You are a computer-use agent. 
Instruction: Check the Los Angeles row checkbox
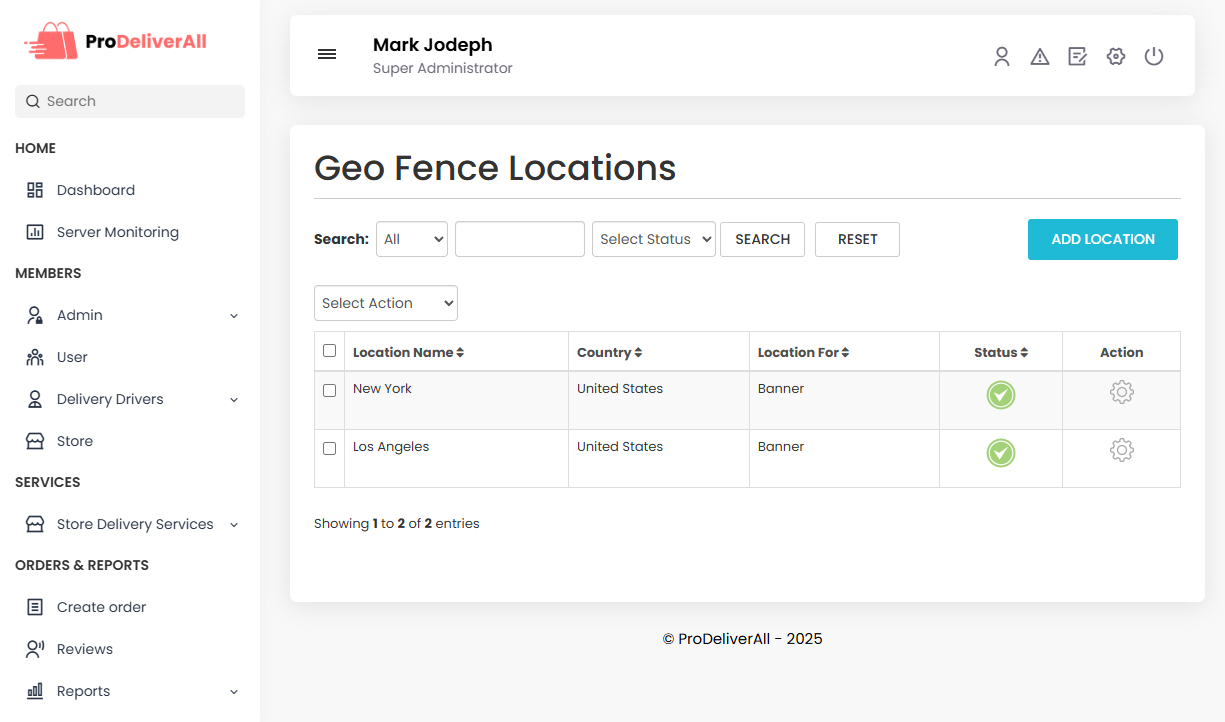330,448
